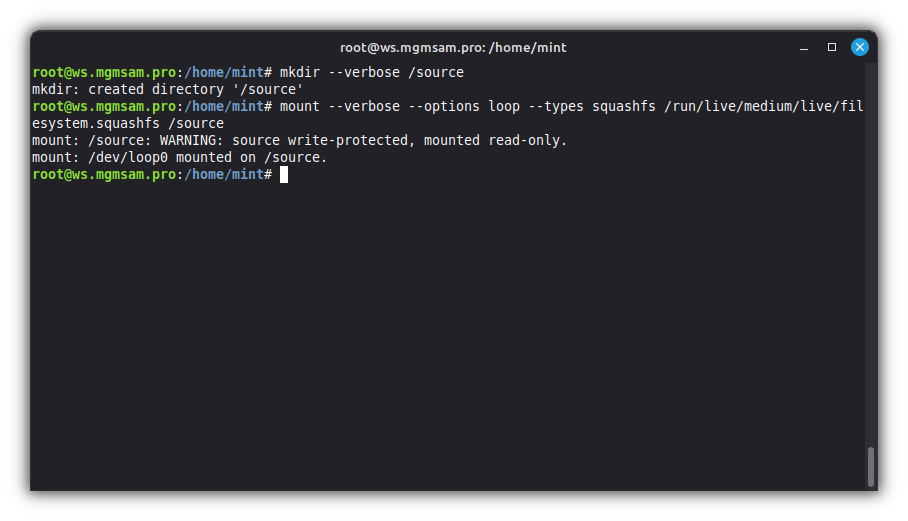Click the 'mkdir --verbose /source' command text
The width and height of the screenshot is (908, 521).
372,72
